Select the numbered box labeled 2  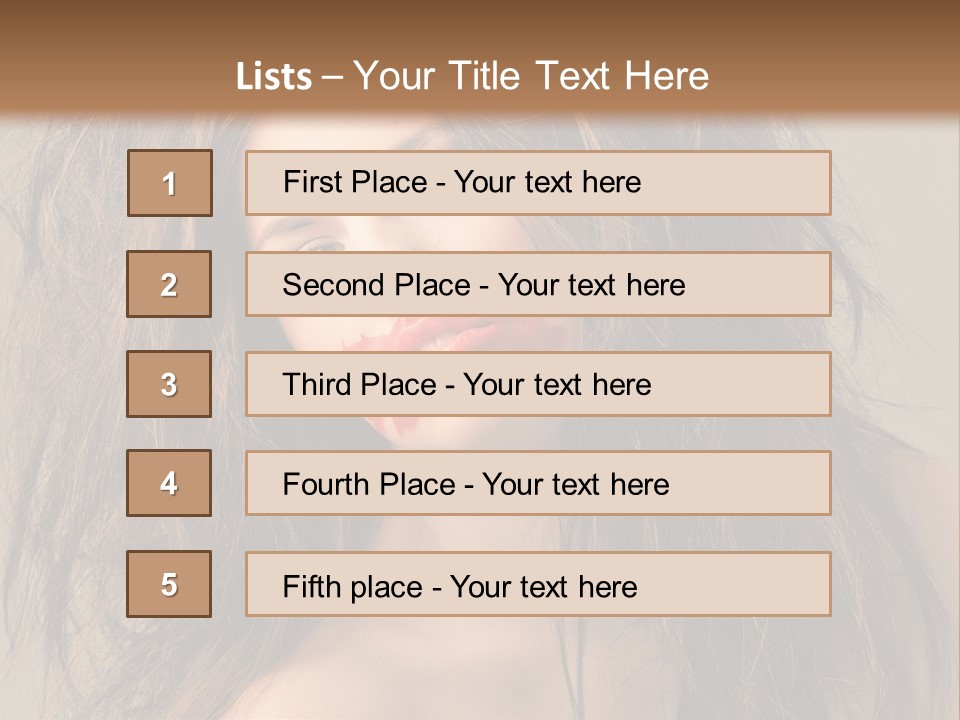(169, 284)
